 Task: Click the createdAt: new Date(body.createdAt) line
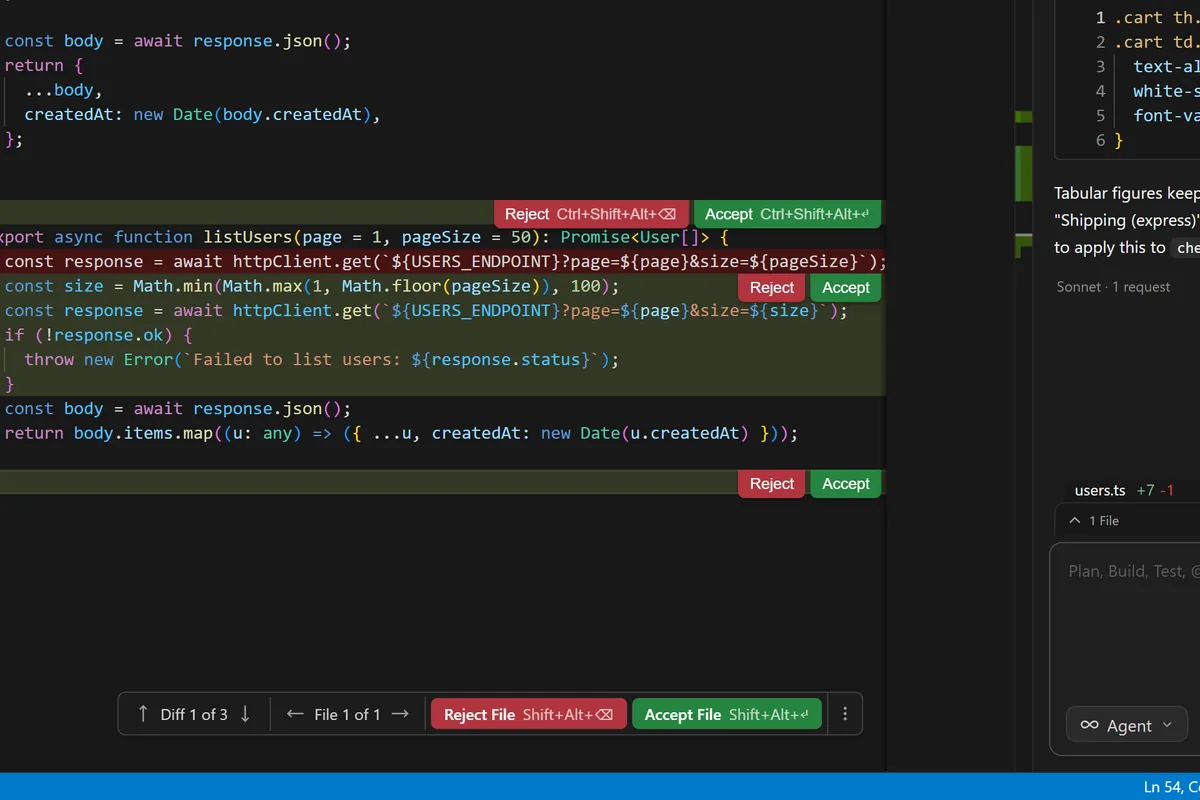point(203,114)
